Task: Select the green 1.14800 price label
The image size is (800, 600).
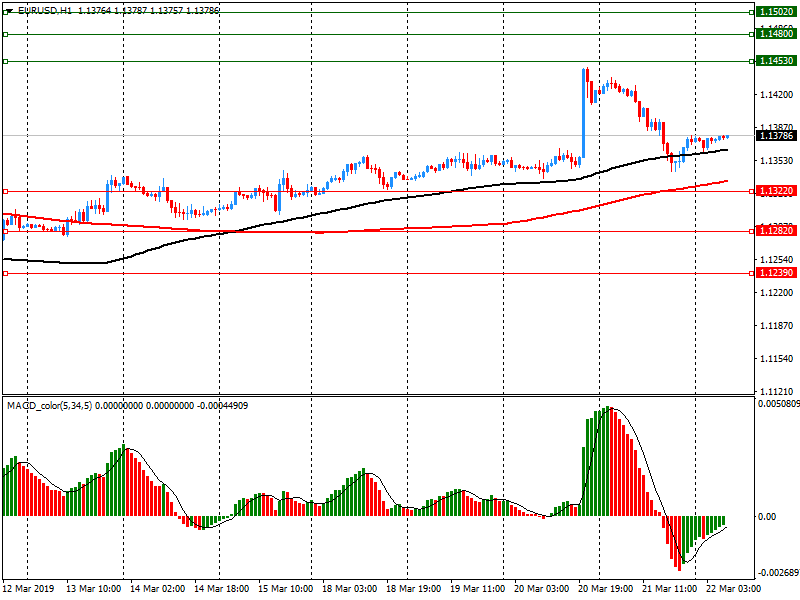Action: 776,34
